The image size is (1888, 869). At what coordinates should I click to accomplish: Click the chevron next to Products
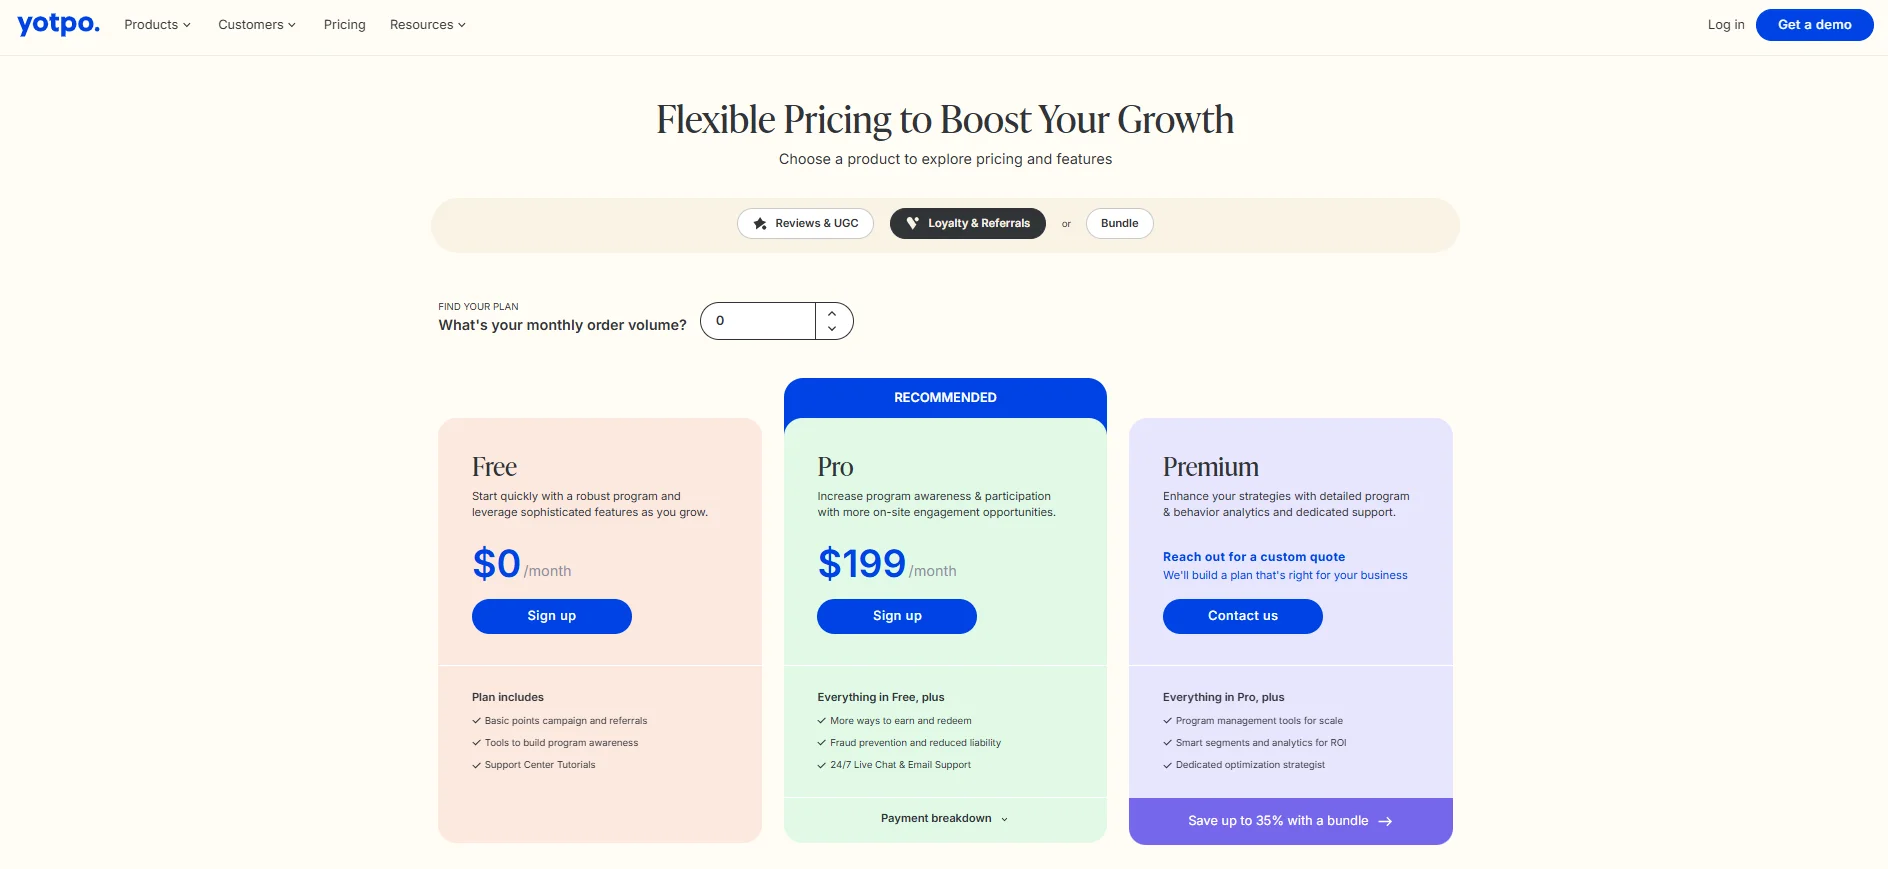tap(186, 25)
